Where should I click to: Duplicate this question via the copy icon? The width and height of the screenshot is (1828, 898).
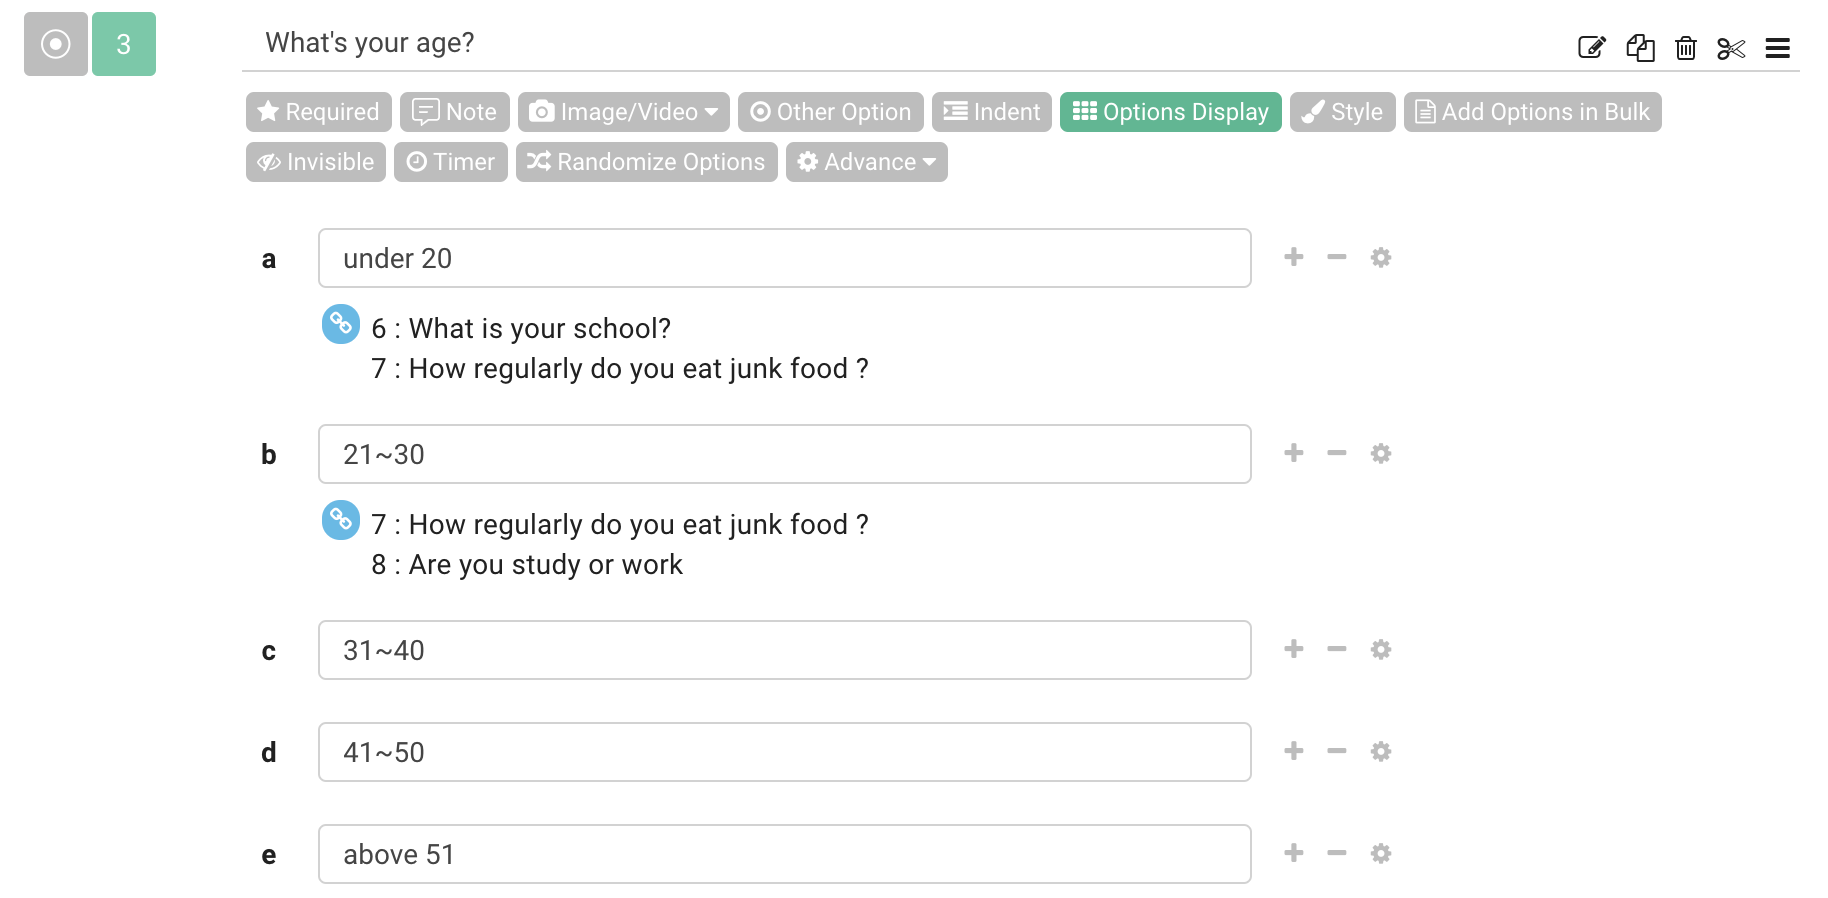click(x=1640, y=47)
